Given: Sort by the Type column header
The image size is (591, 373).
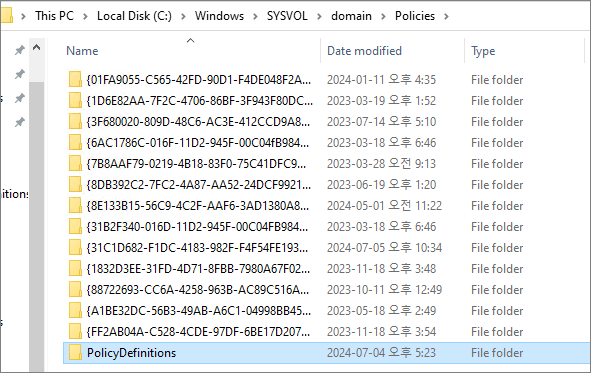Looking at the screenshot, I should 483,51.
